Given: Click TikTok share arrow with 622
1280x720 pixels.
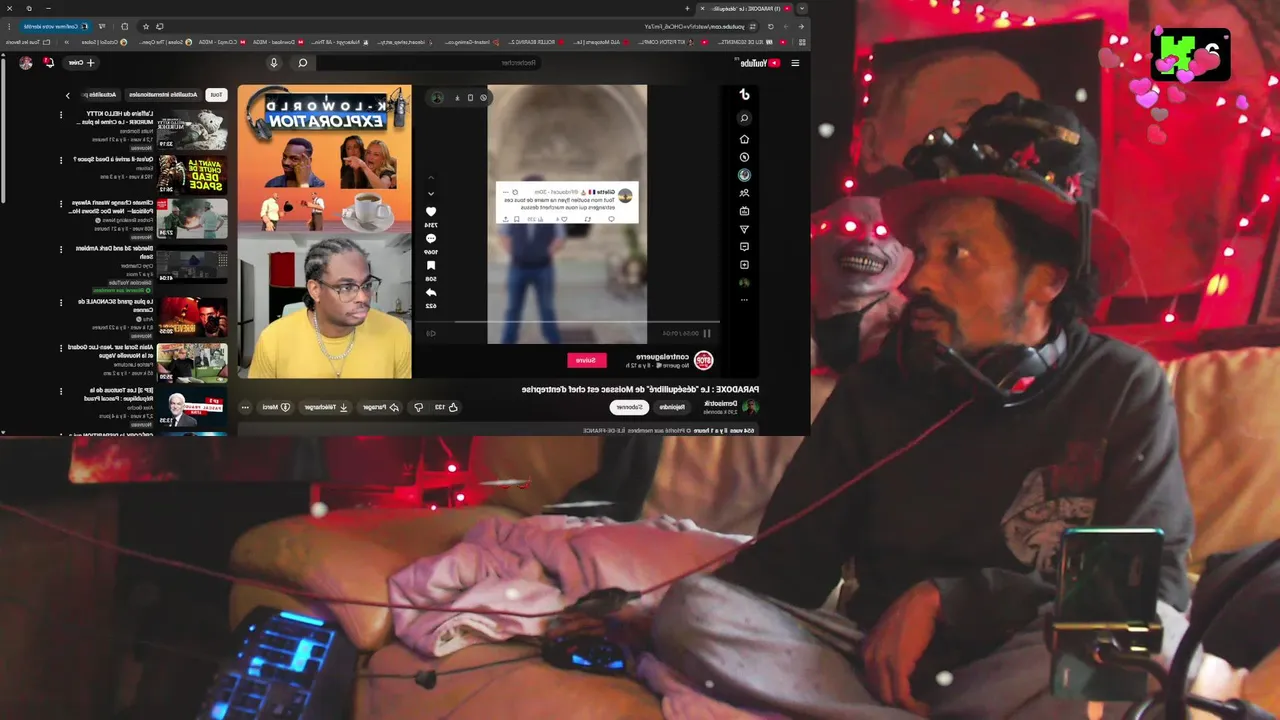Looking at the screenshot, I should tap(431, 293).
